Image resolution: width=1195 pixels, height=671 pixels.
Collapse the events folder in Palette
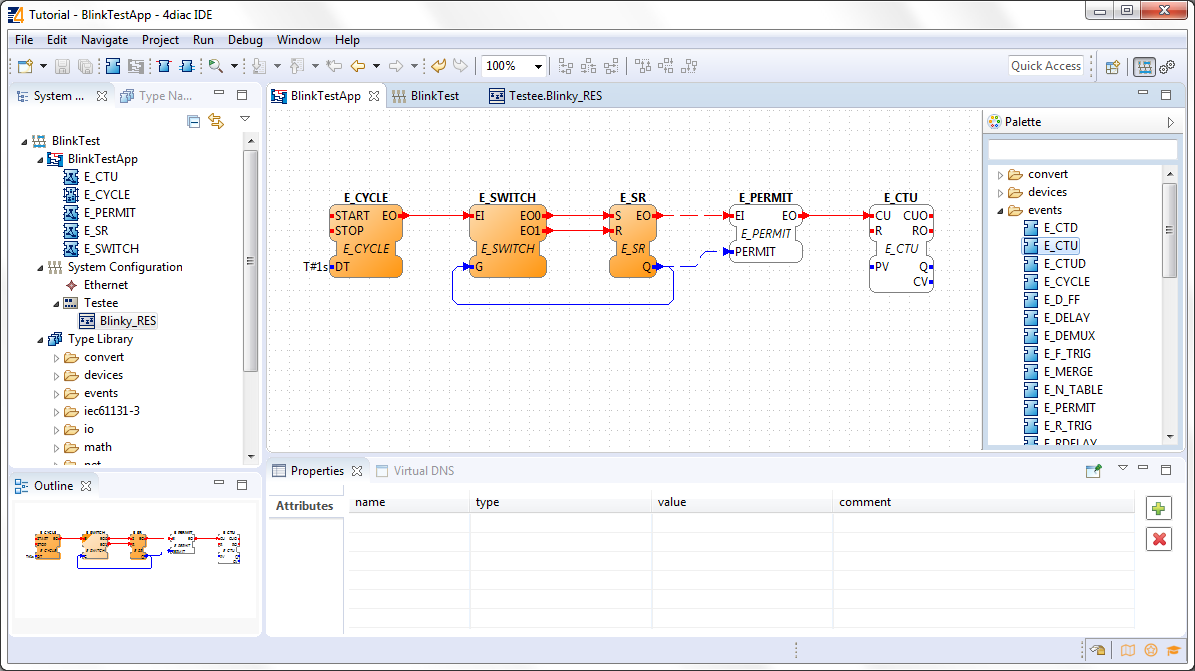point(1000,210)
